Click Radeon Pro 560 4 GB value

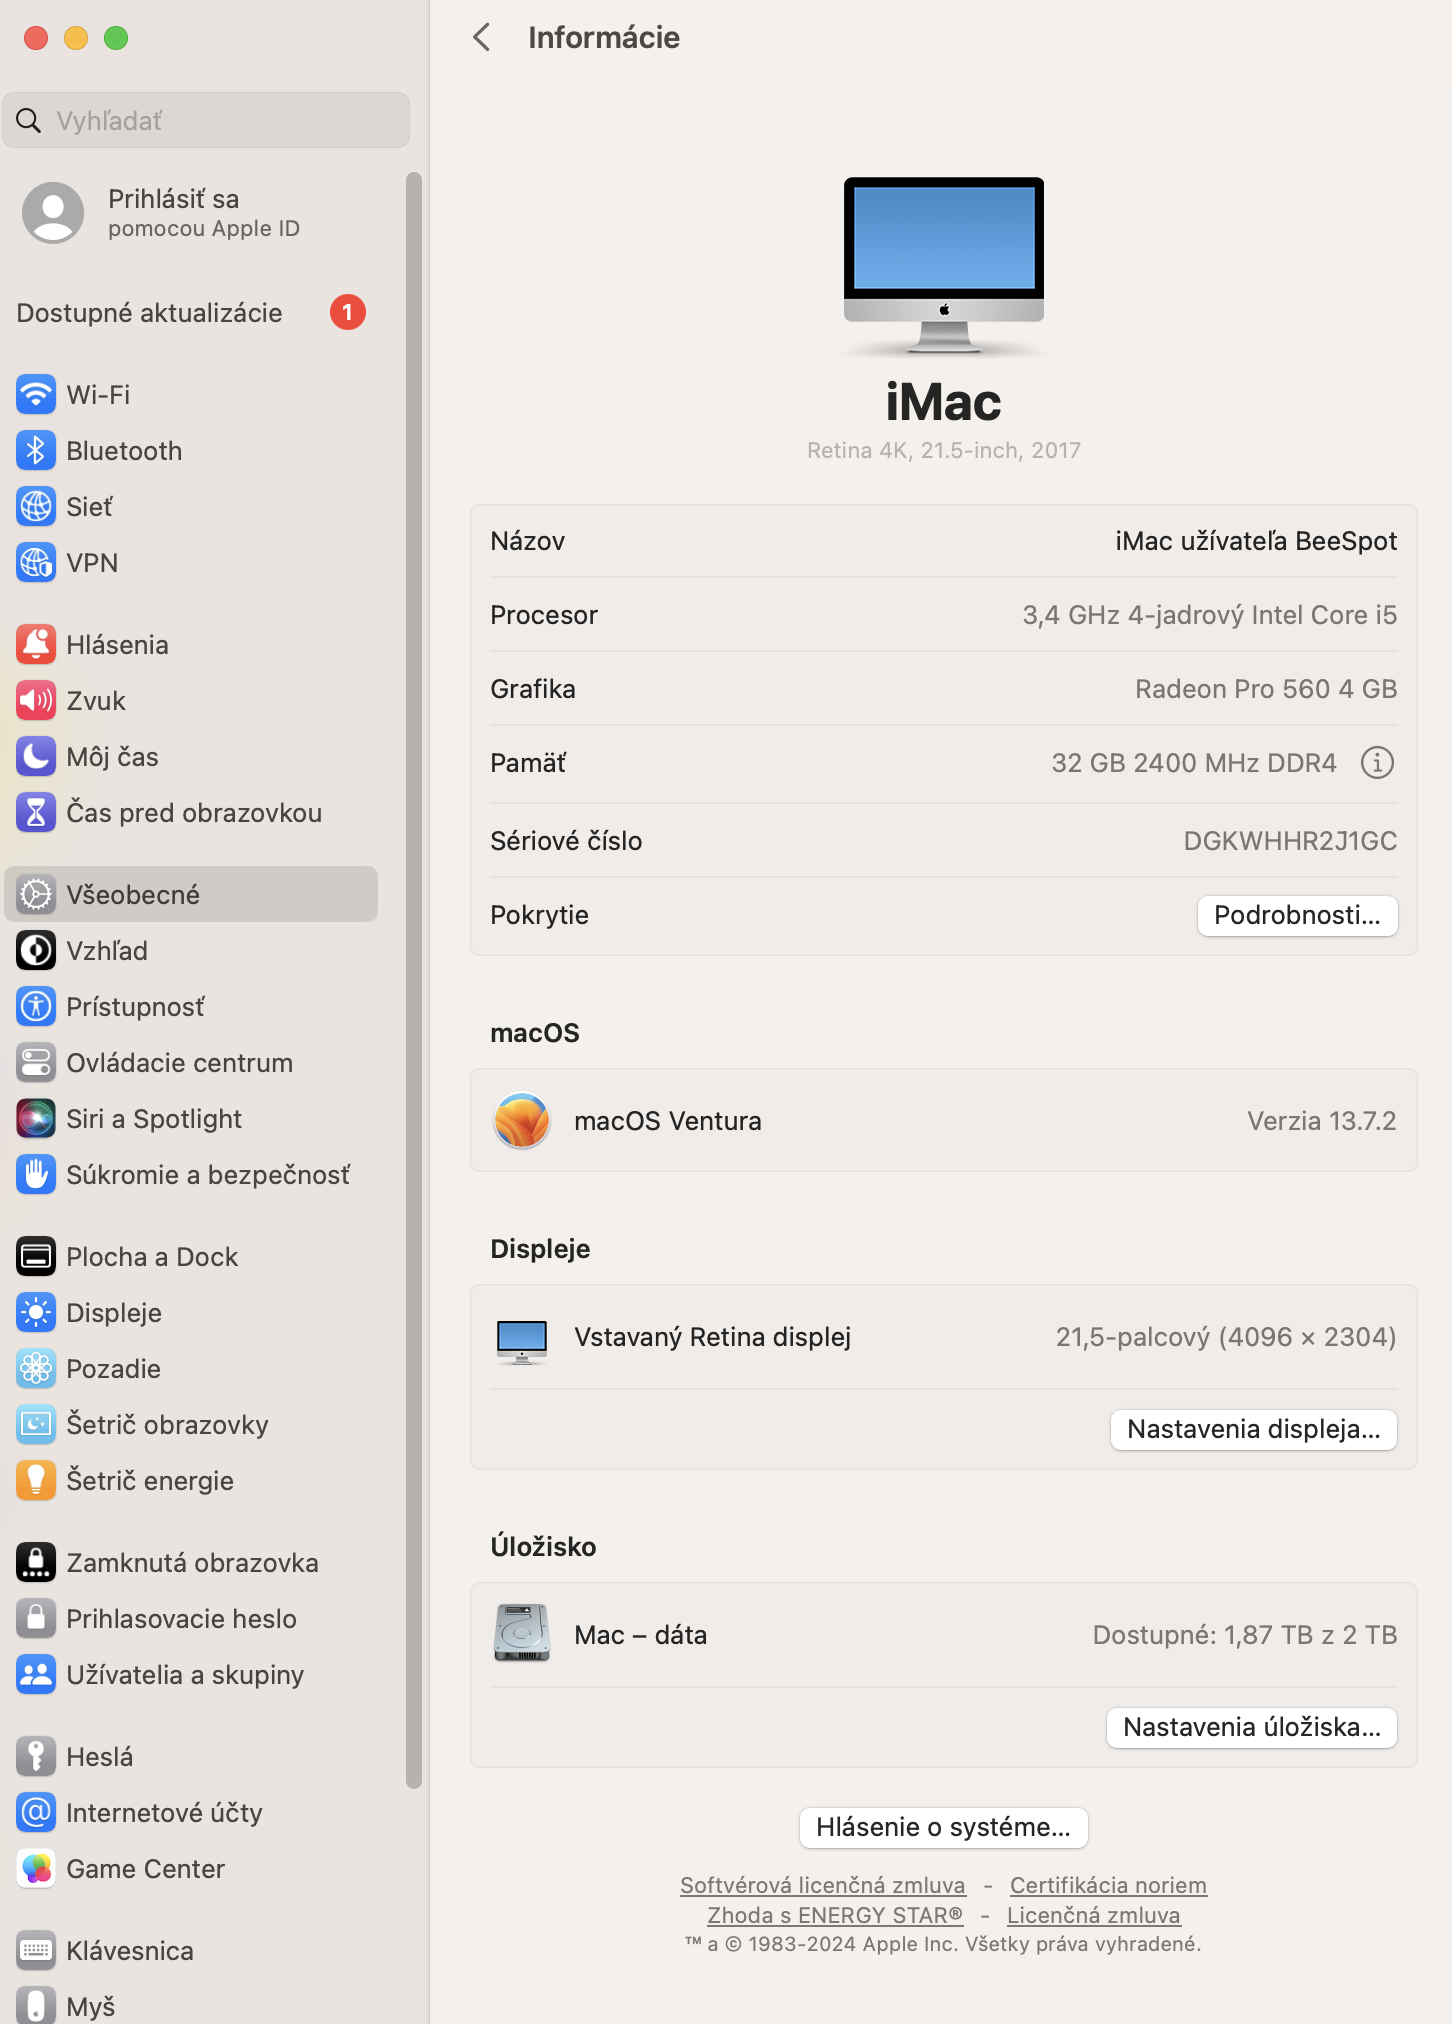pos(1266,689)
